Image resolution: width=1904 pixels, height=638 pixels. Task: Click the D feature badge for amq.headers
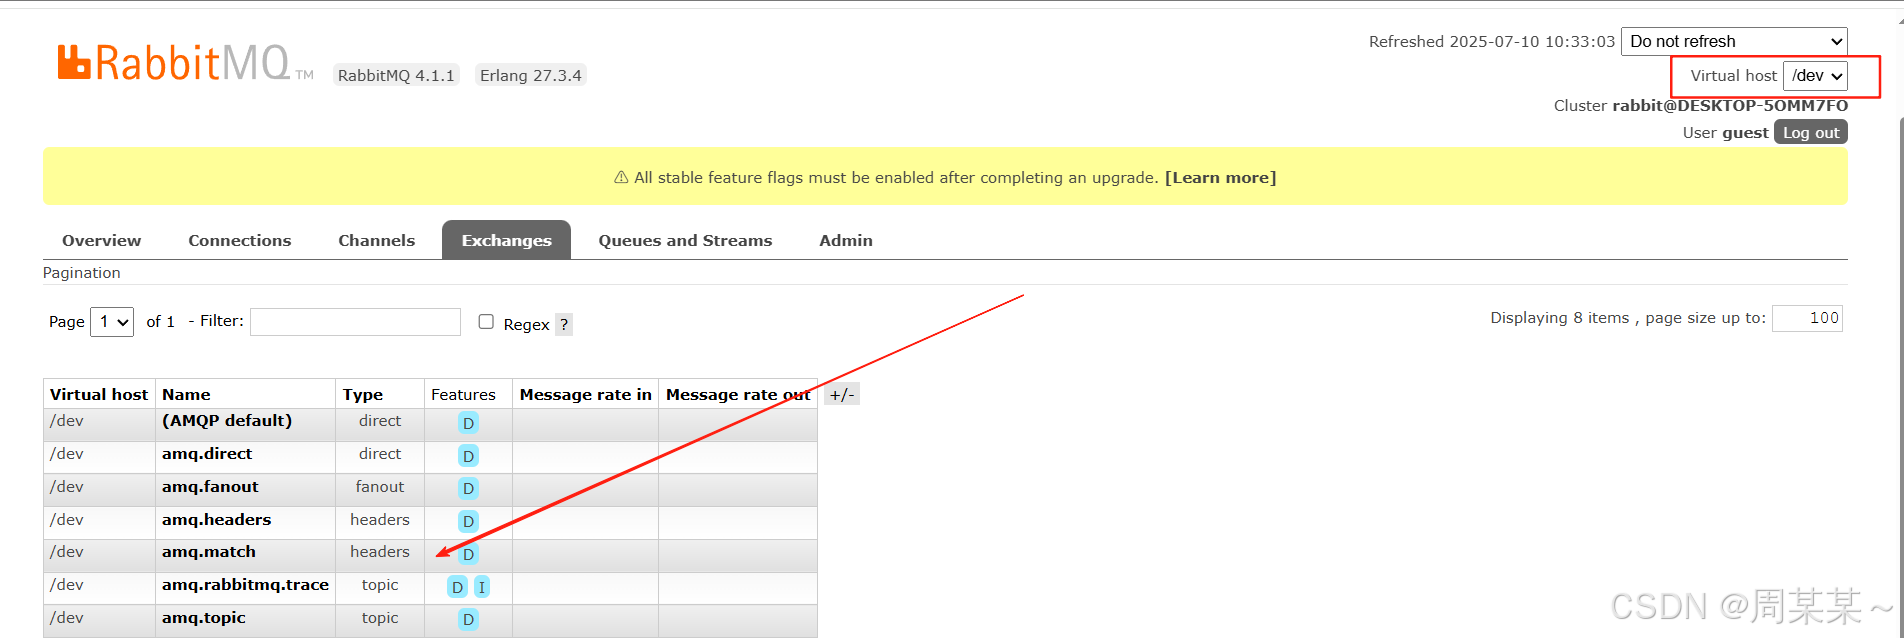click(468, 522)
